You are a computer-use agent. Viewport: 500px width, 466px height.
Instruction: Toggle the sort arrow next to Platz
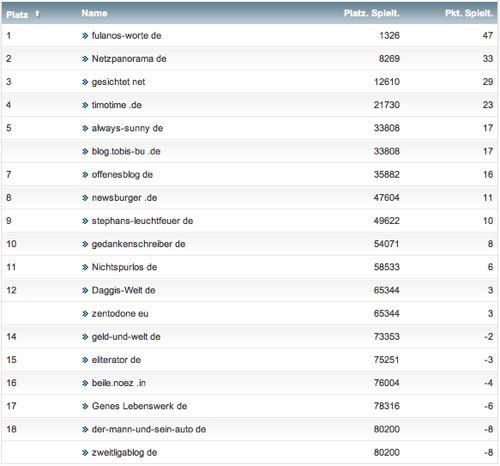37,14
